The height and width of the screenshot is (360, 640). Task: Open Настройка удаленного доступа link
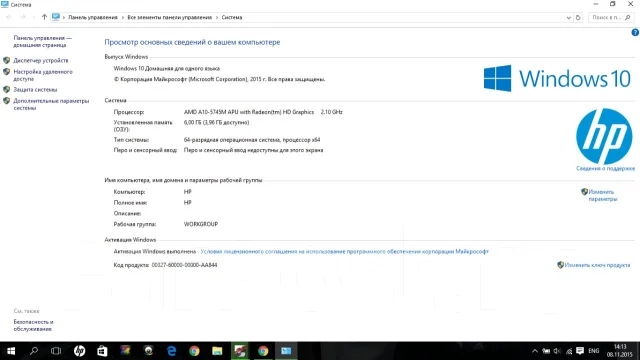pos(43,75)
